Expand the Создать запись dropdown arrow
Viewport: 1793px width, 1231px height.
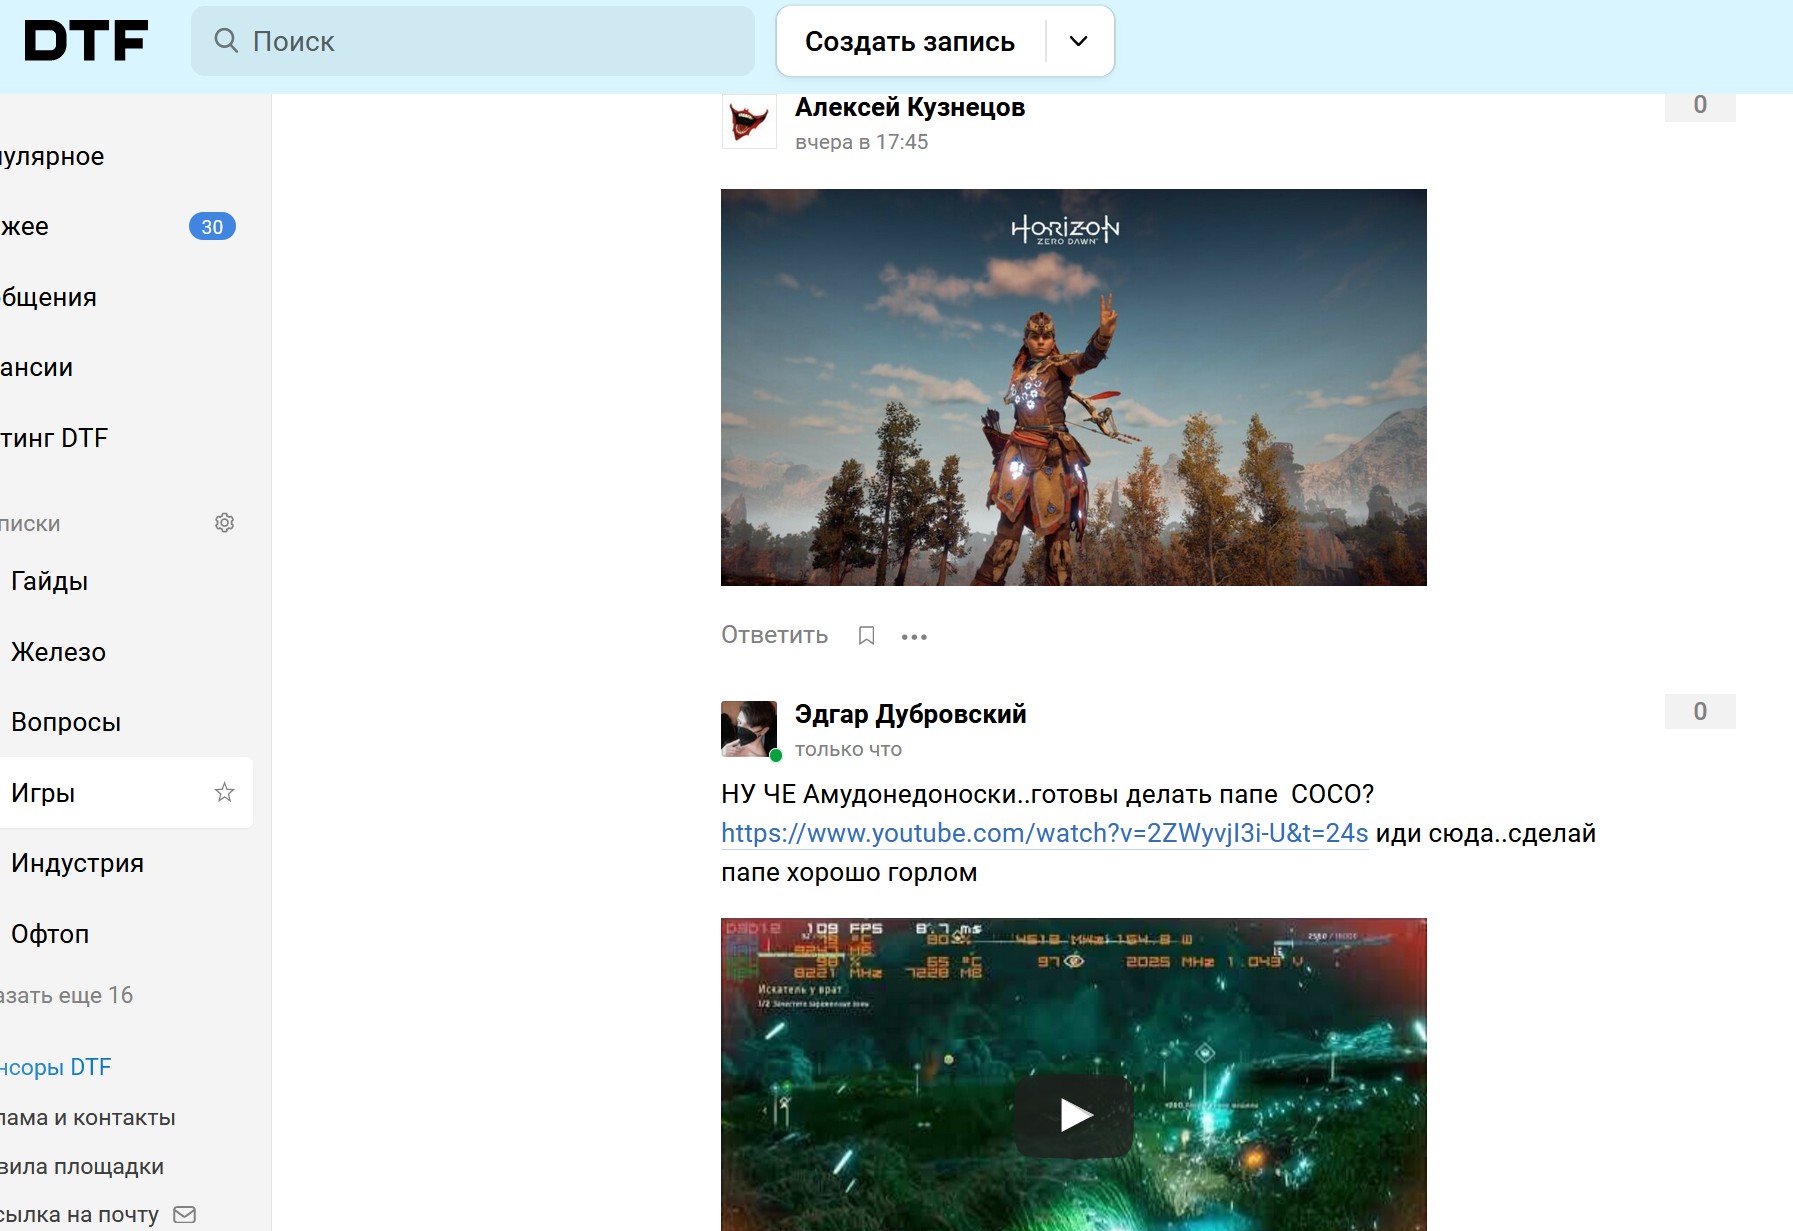click(x=1078, y=41)
